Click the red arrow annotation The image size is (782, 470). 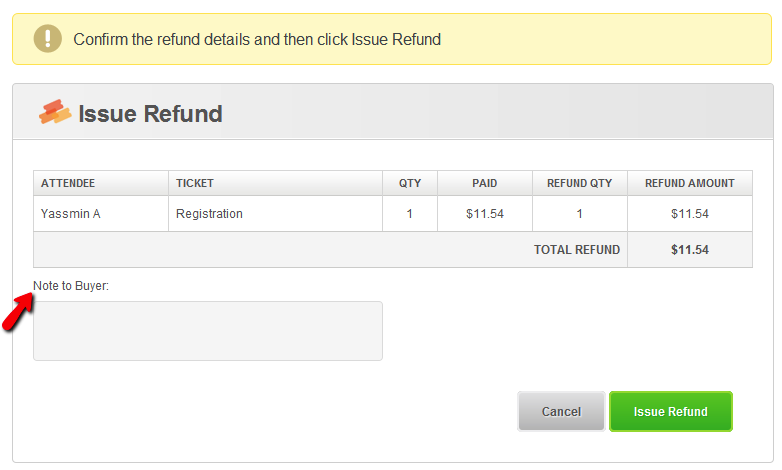tap(17, 311)
